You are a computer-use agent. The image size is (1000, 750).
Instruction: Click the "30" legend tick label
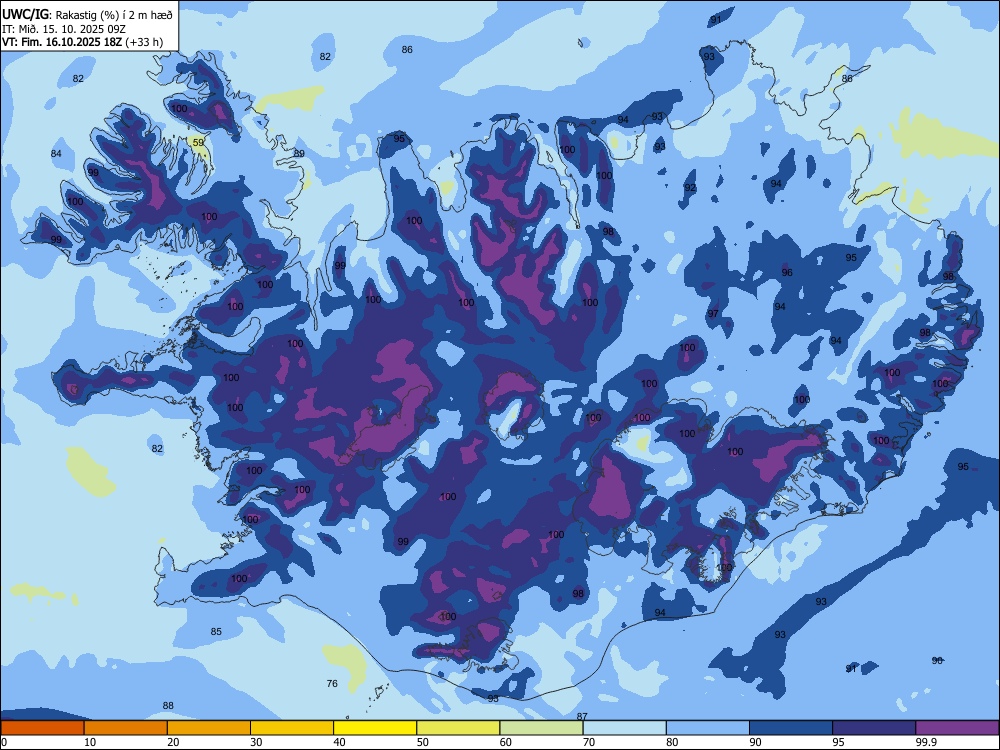[x=256, y=742]
